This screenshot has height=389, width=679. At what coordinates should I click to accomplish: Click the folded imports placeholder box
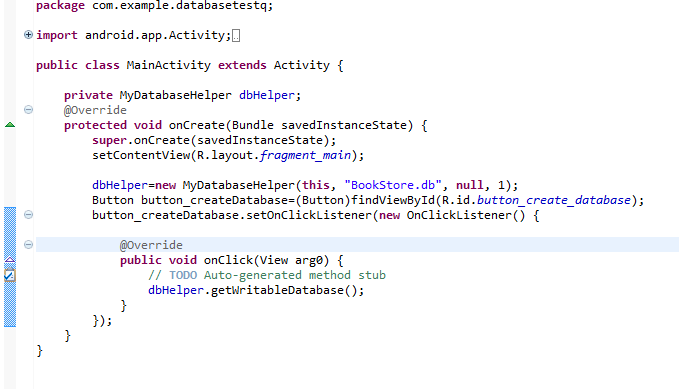point(236,36)
